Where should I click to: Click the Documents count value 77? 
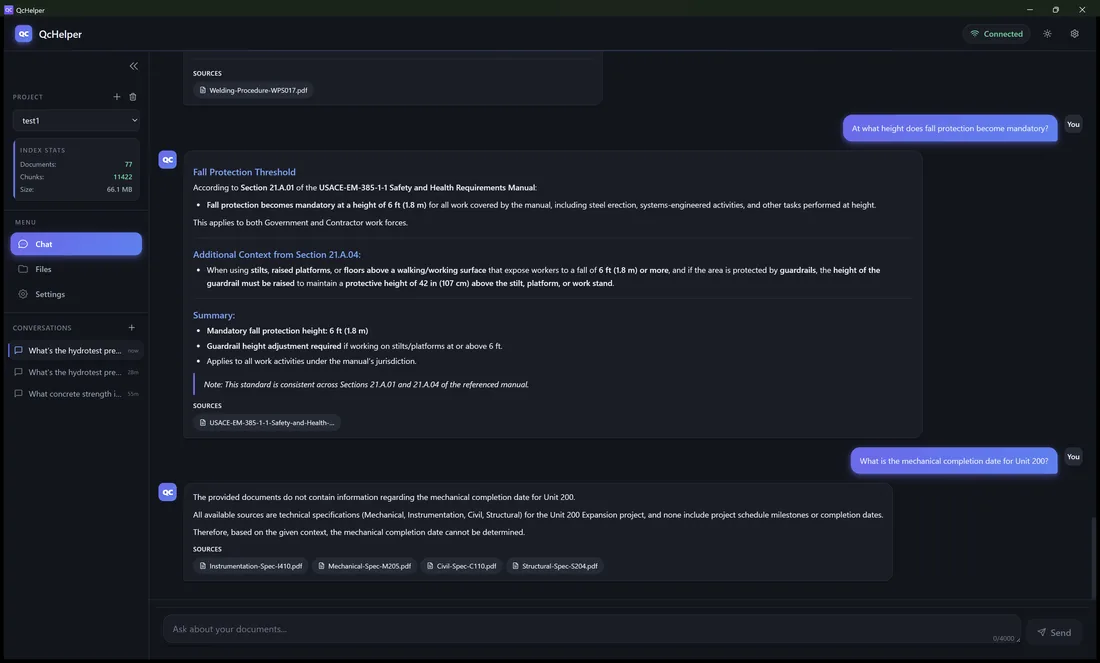(128, 164)
